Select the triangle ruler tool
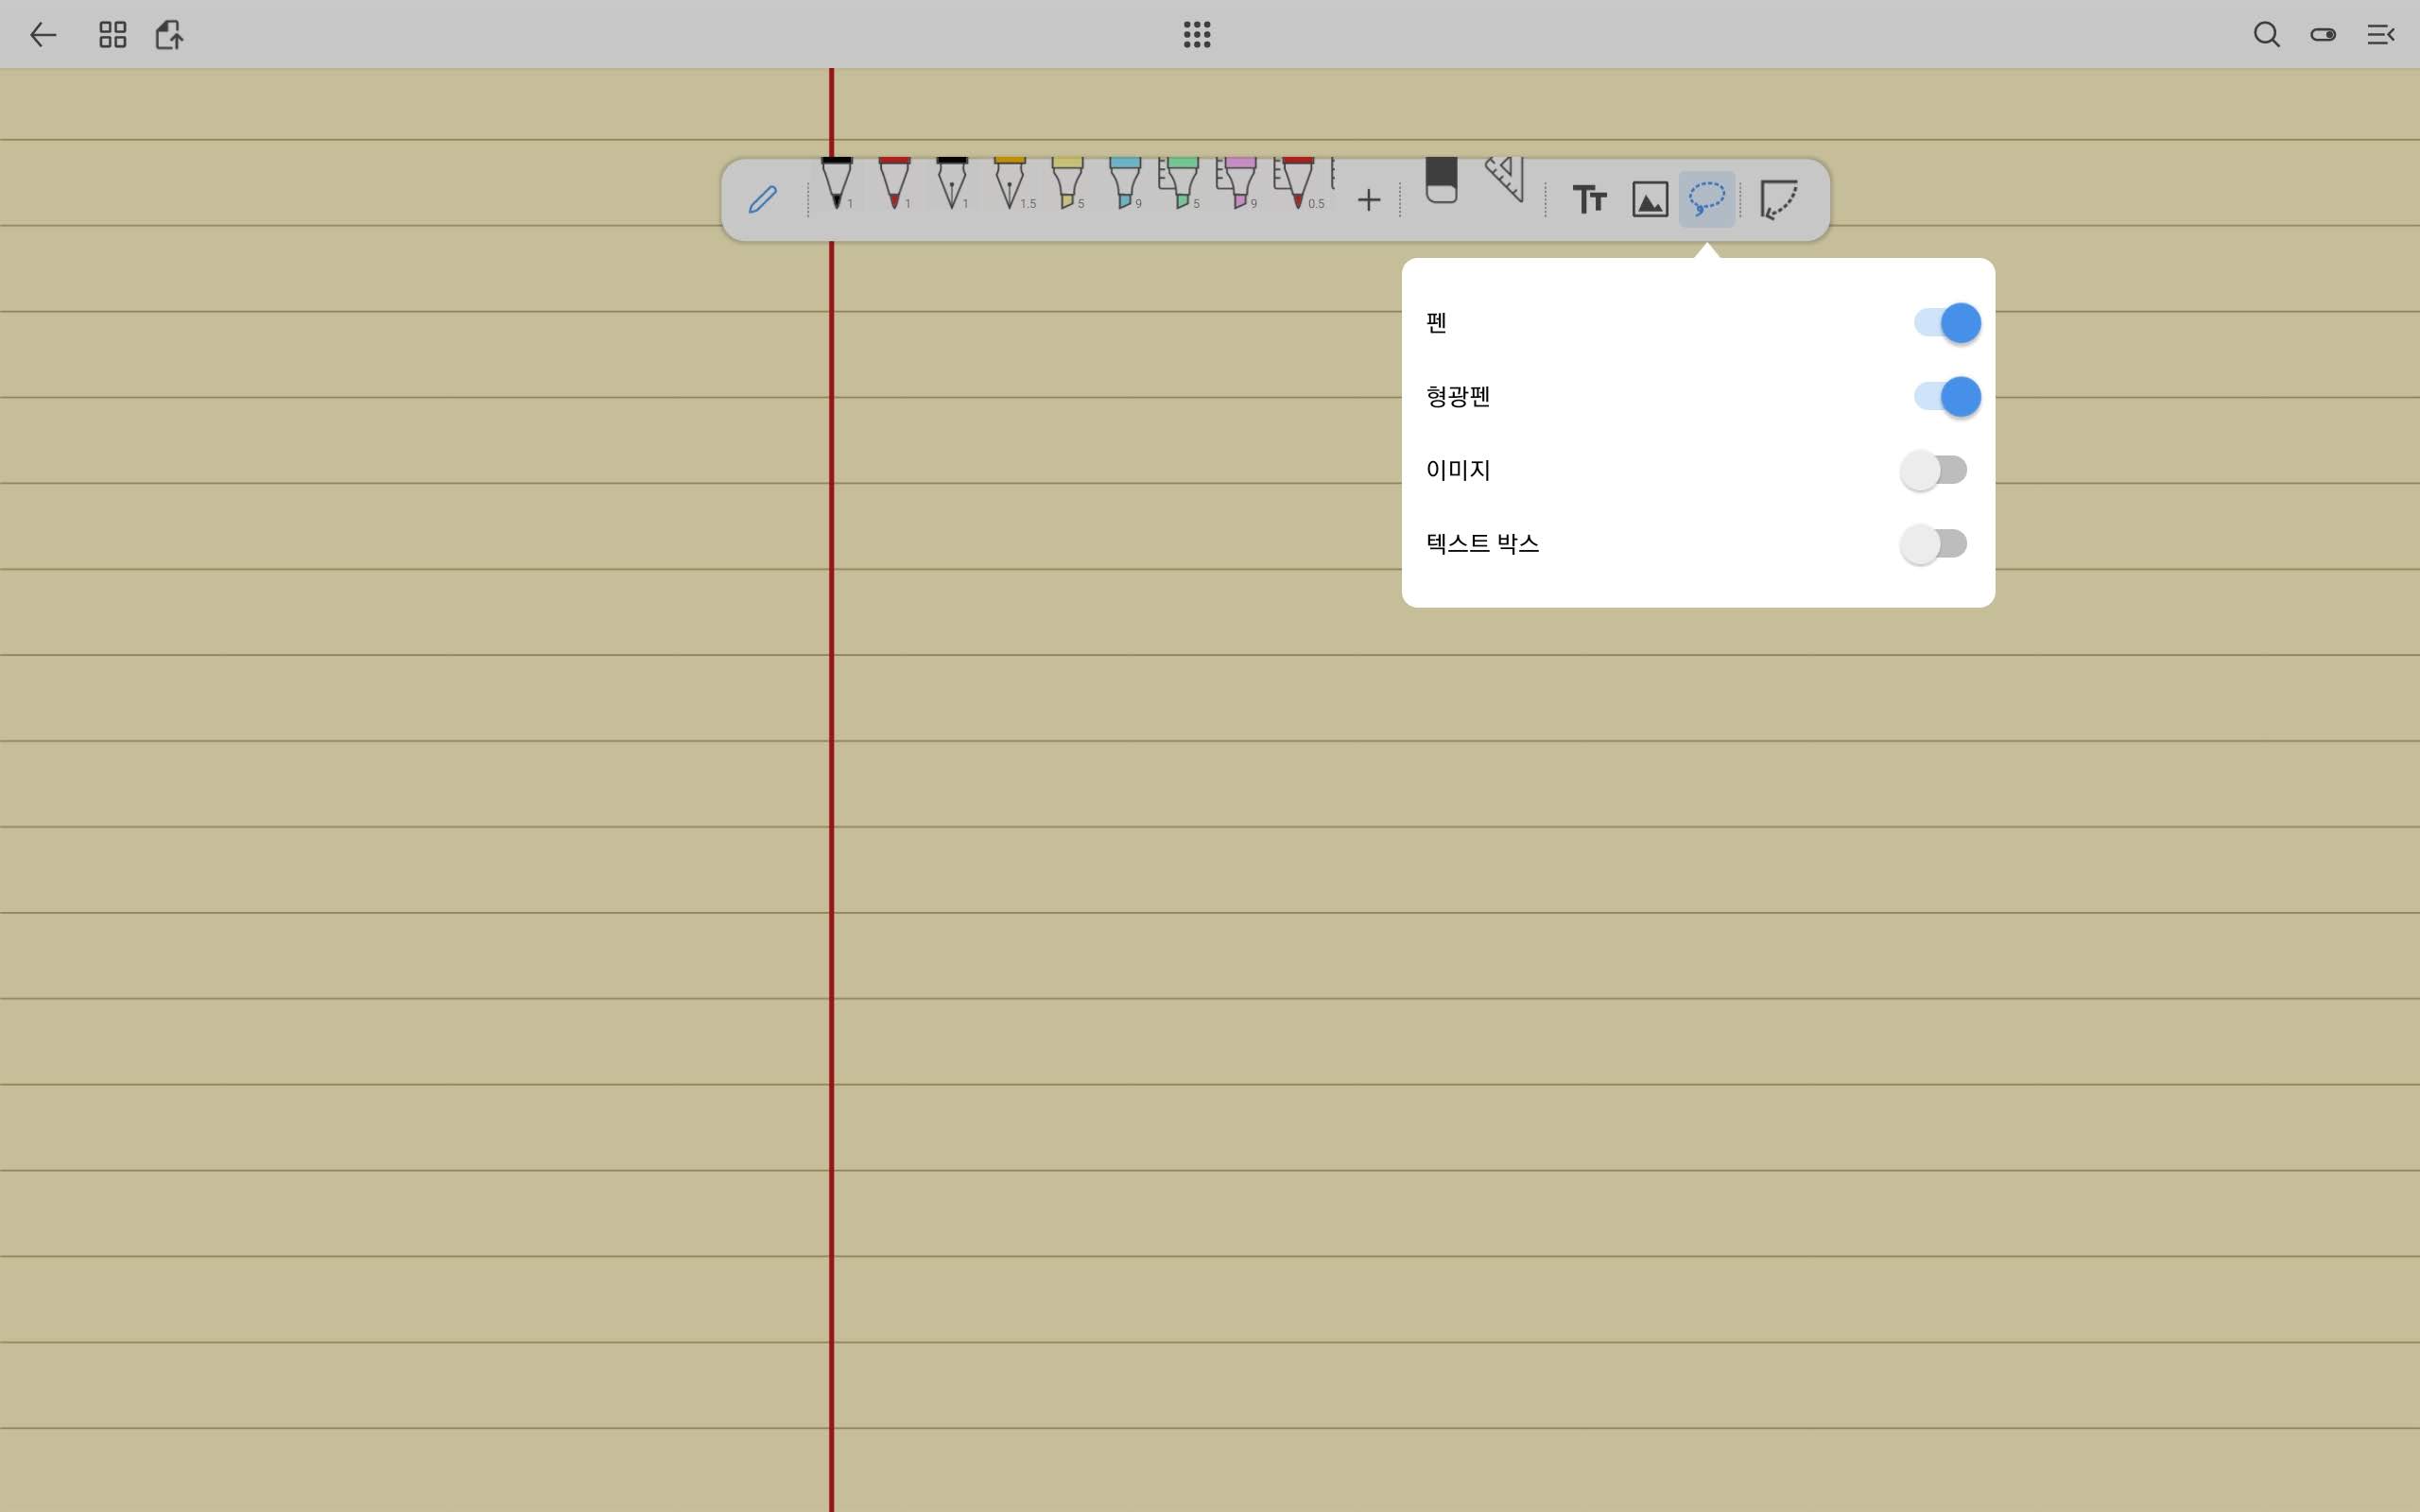 [x=1504, y=179]
